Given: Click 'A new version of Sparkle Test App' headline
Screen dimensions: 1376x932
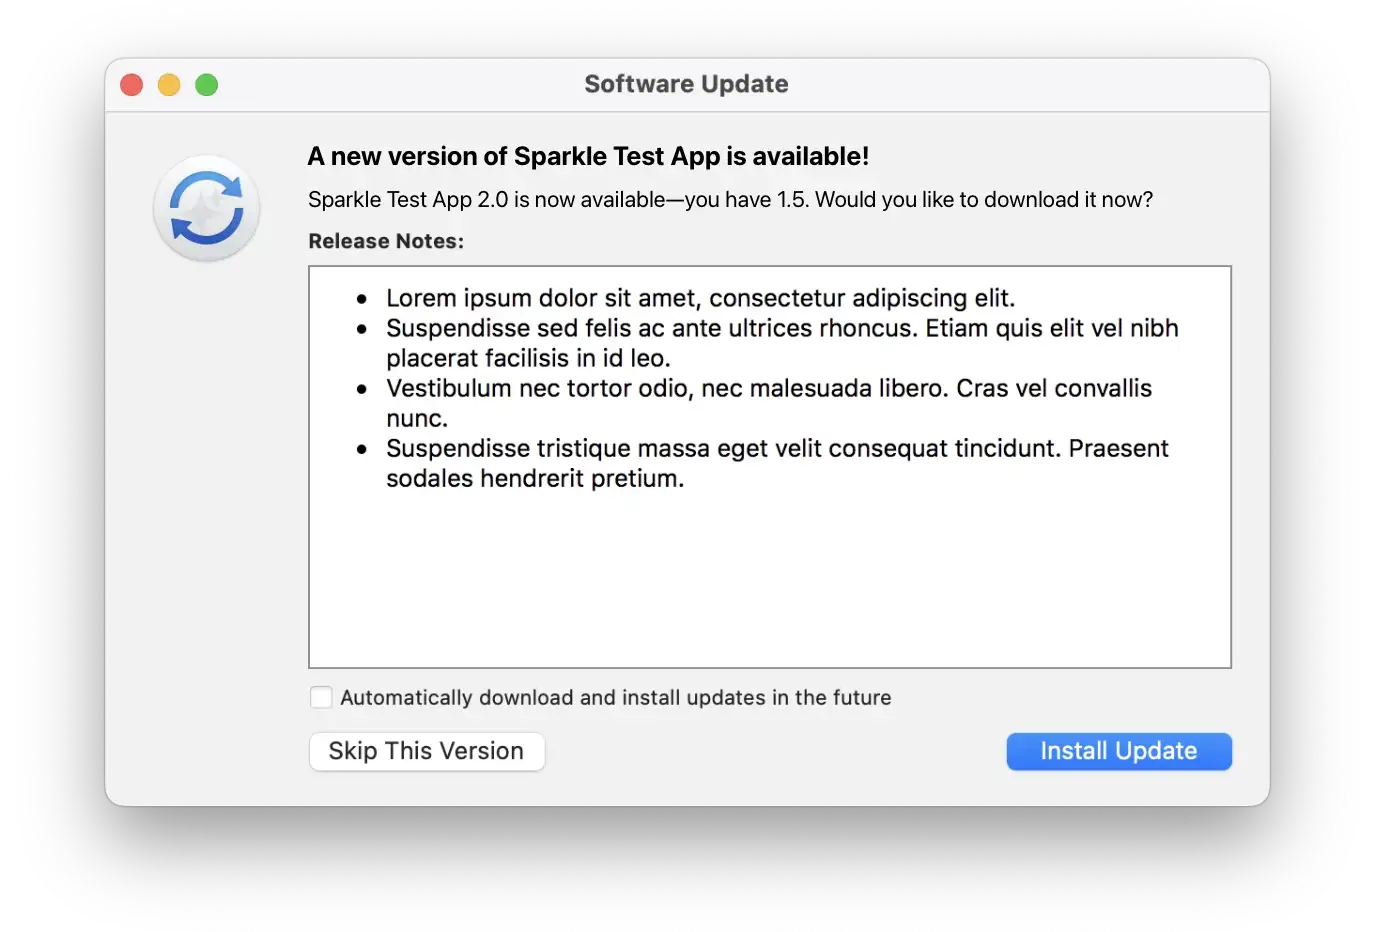Looking at the screenshot, I should [588, 156].
